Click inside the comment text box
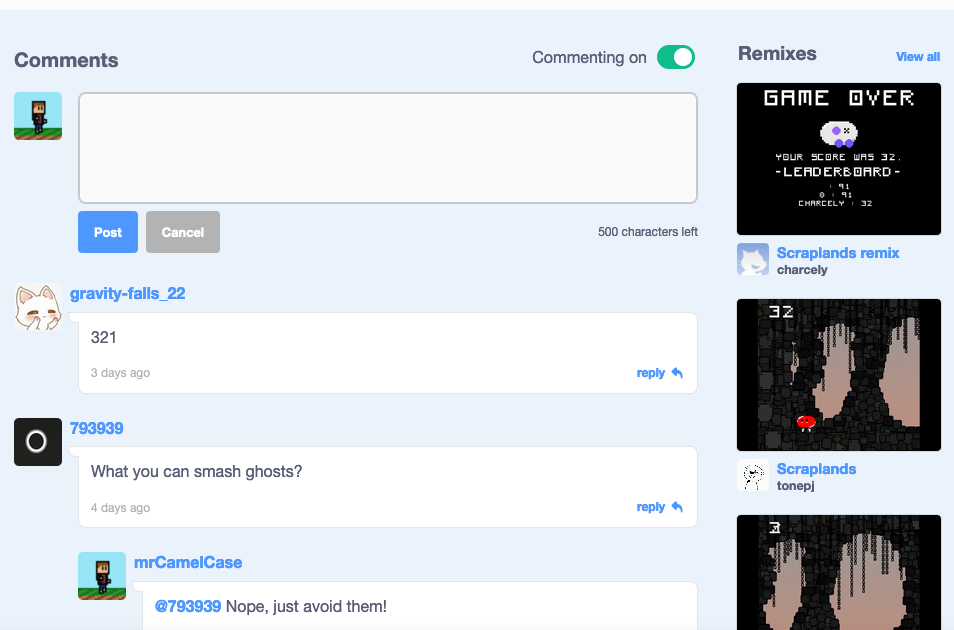This screenshot has width=954, height=630. pos(388,145)
